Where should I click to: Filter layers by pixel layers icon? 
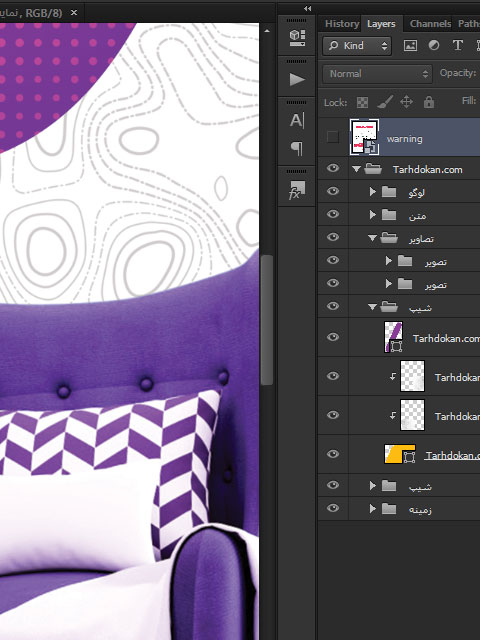pos(410,46)
